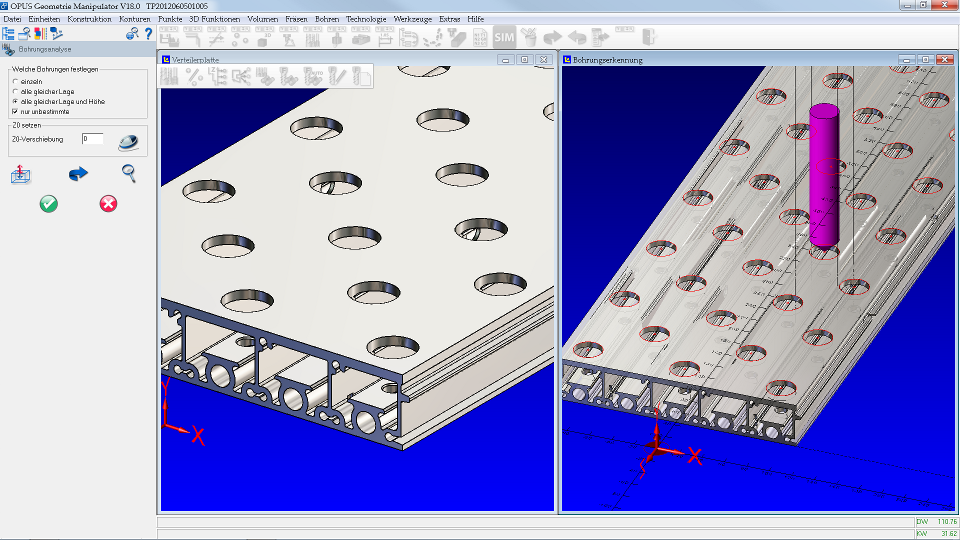Open the Technologie menu
The width and height of the screenshot is (960, 540).
366,19
